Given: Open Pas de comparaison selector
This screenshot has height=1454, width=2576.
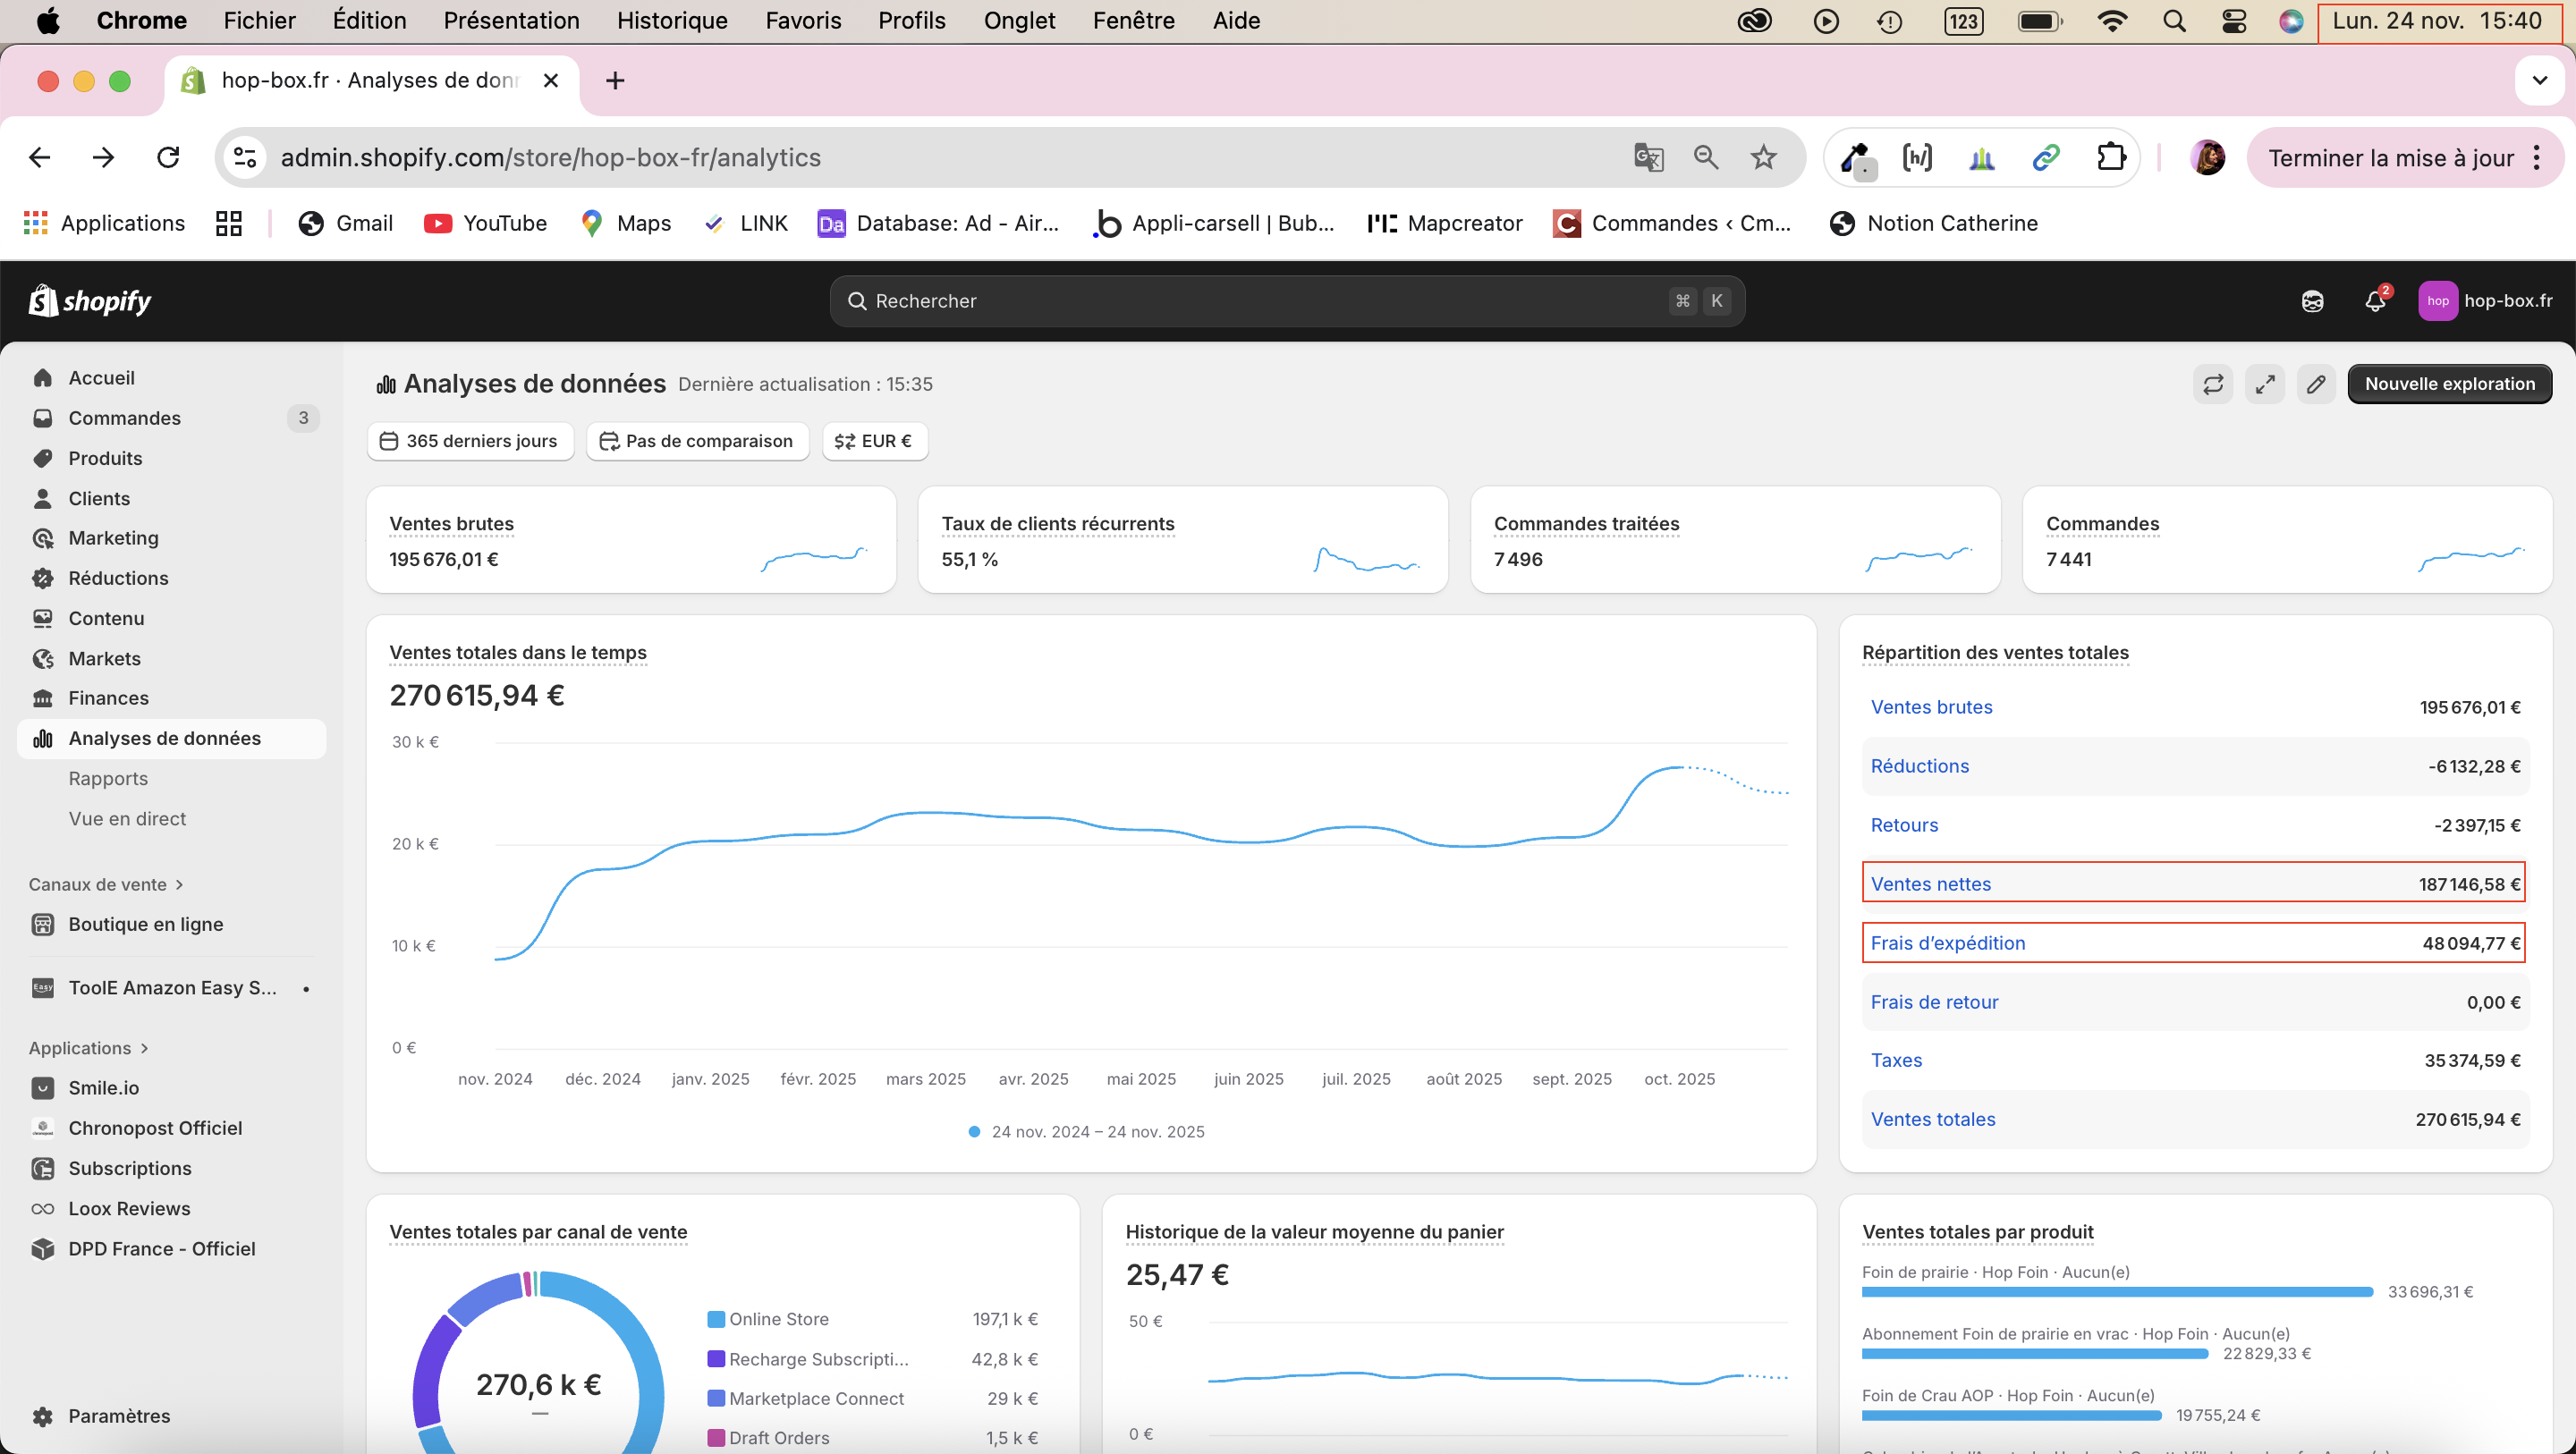Looking at the screenshot, I should (697, 441).
